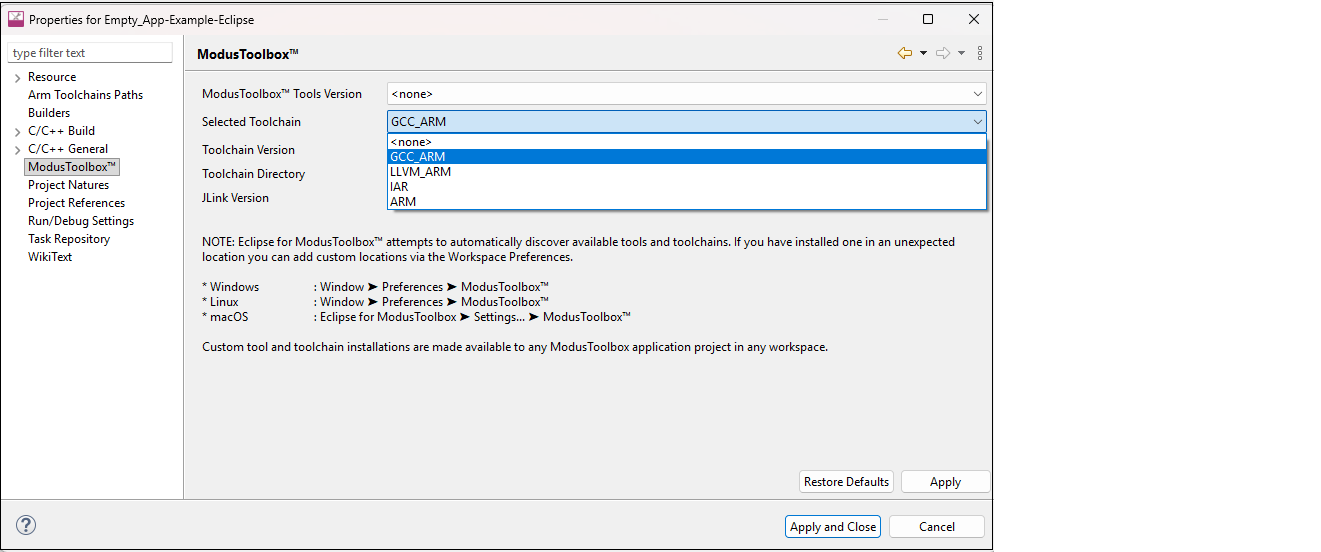This screenshot has width=1321, height=552.
Task: Select Project Natures page
Action: [68, 185]
